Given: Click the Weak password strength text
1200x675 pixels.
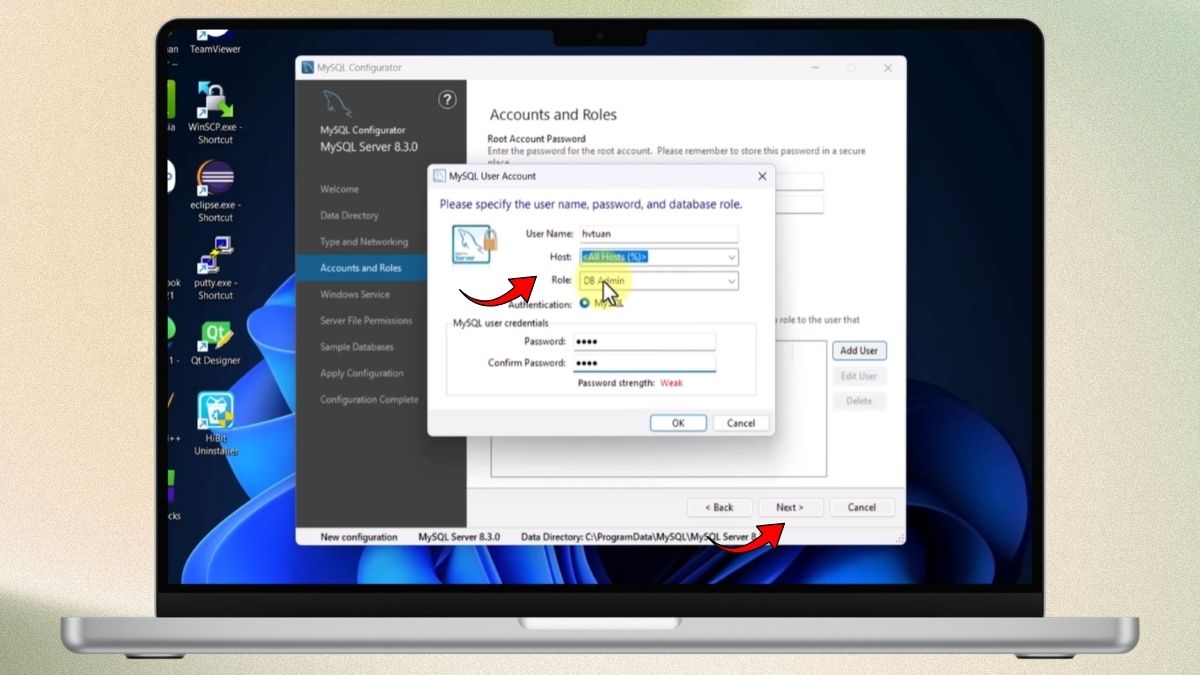Looking at the screenshot, I should point(671,383).
